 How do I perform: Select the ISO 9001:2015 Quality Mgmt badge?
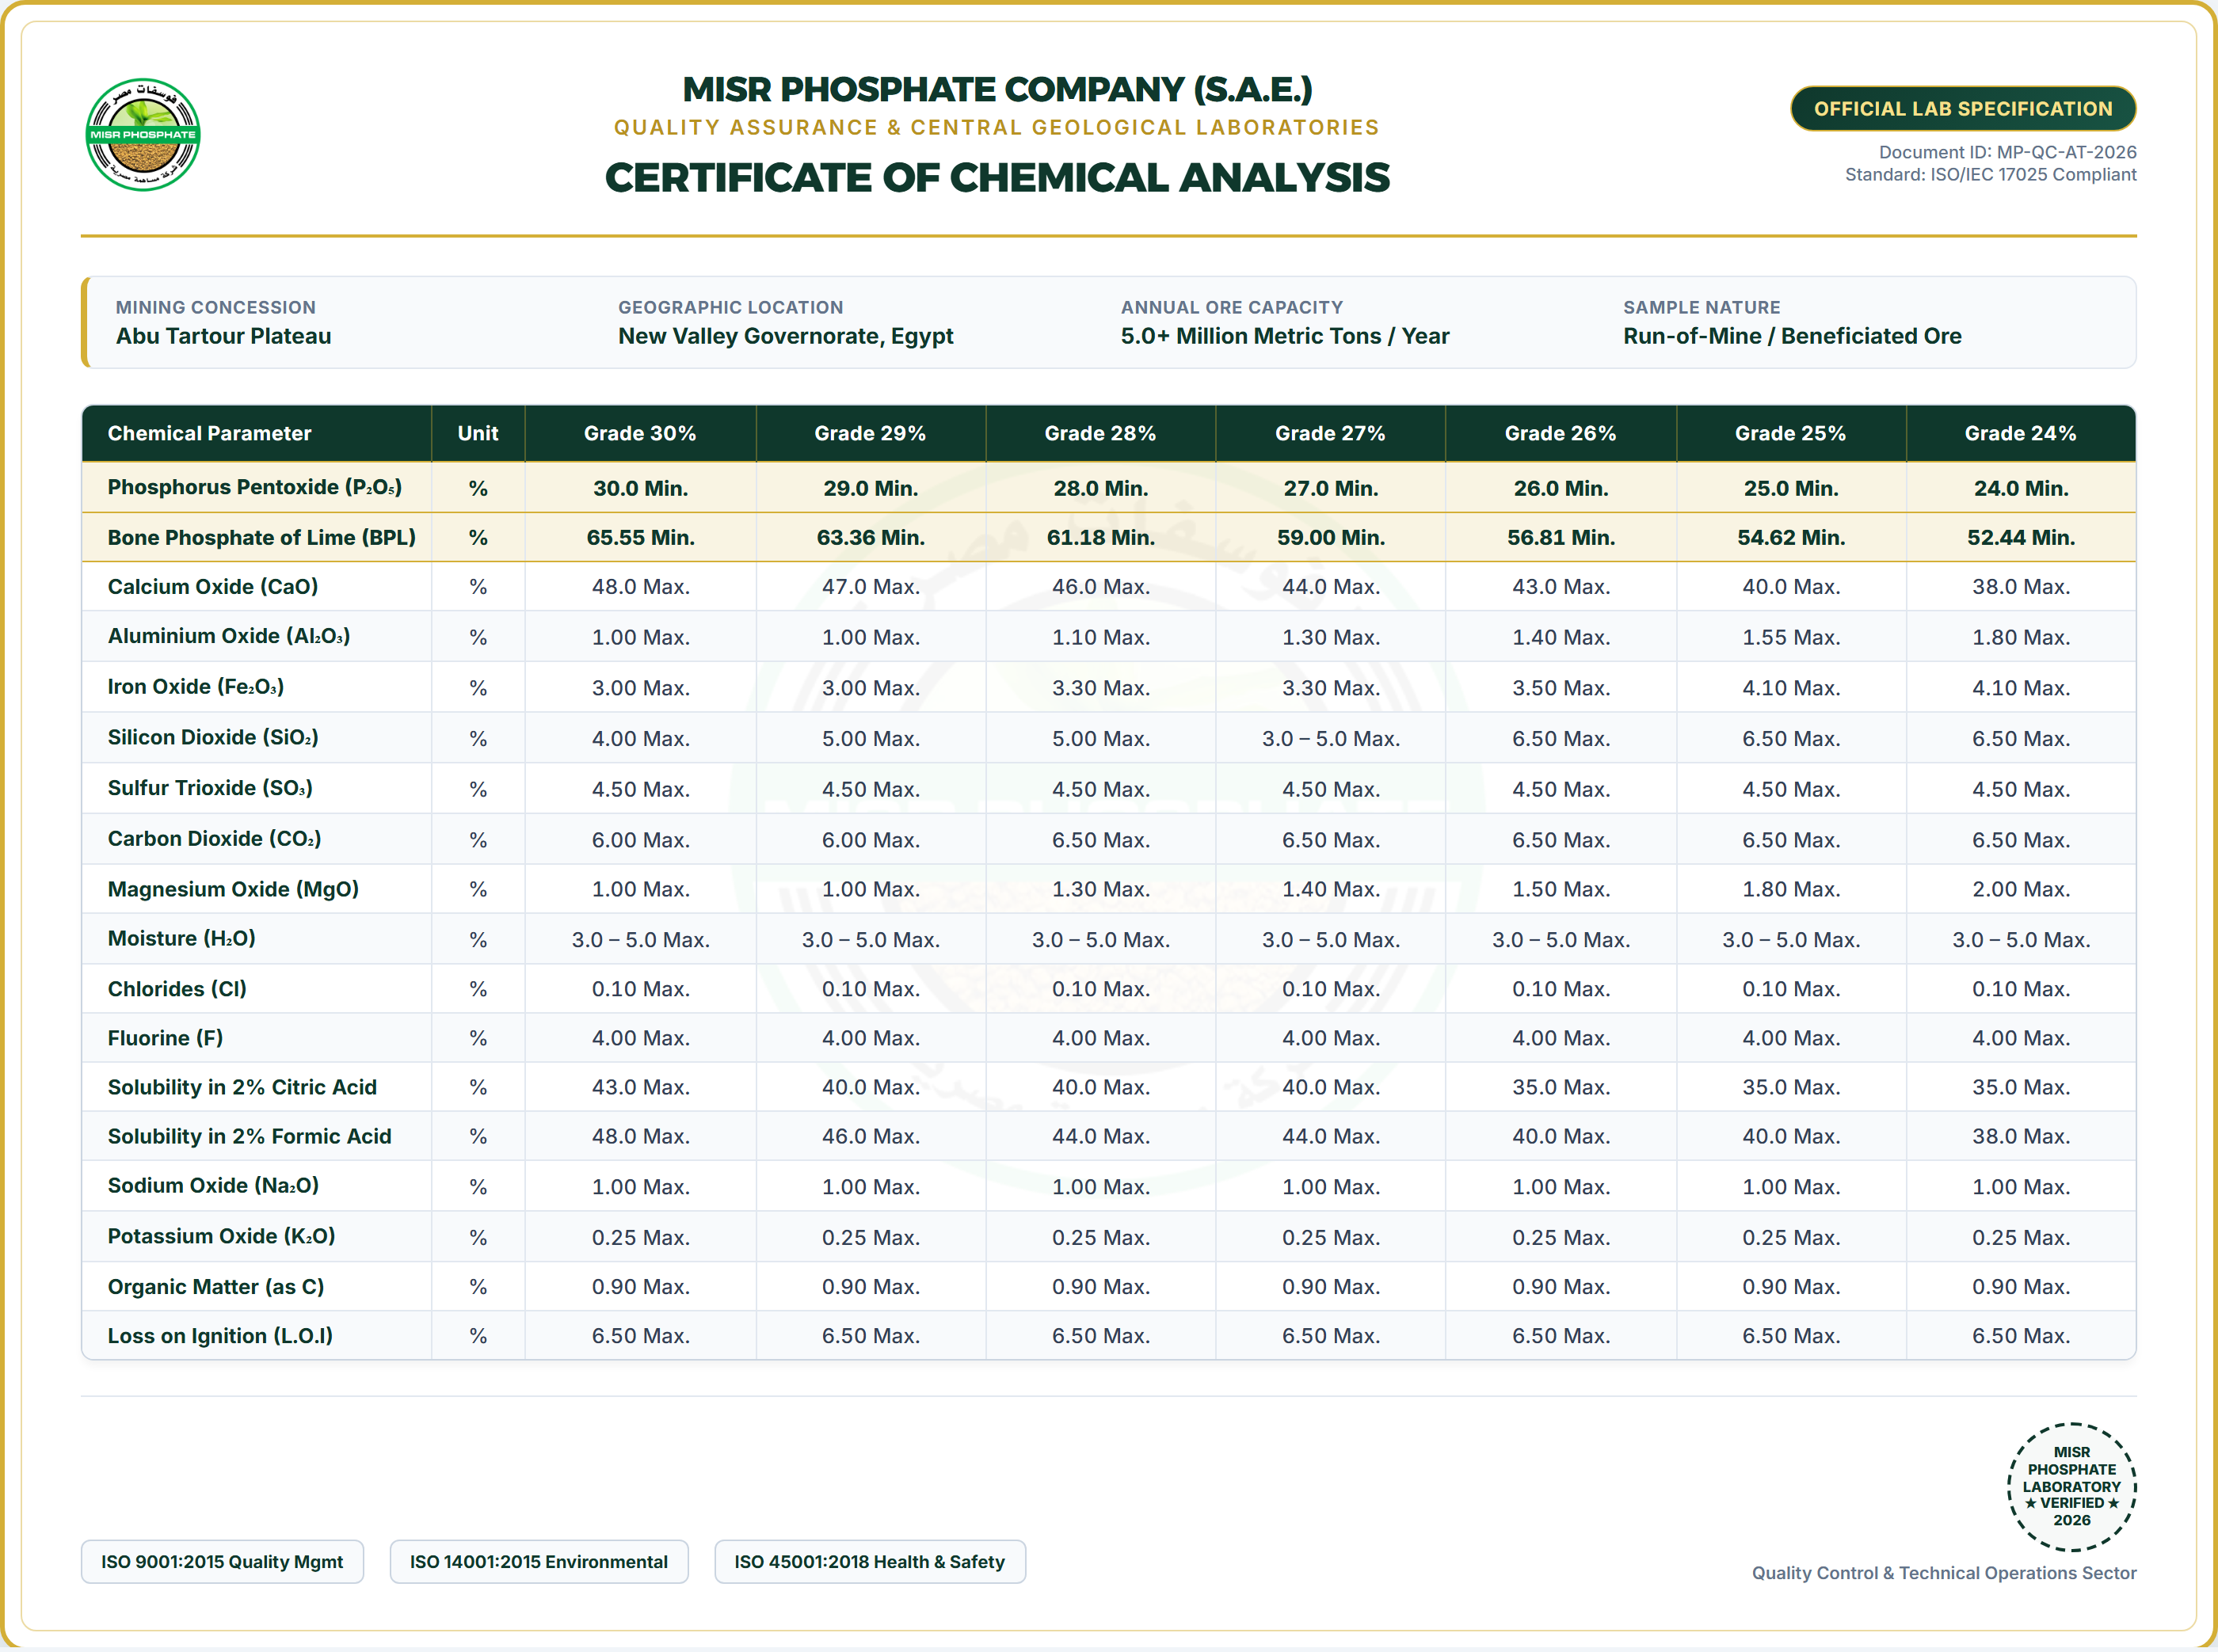(222, 1561)
